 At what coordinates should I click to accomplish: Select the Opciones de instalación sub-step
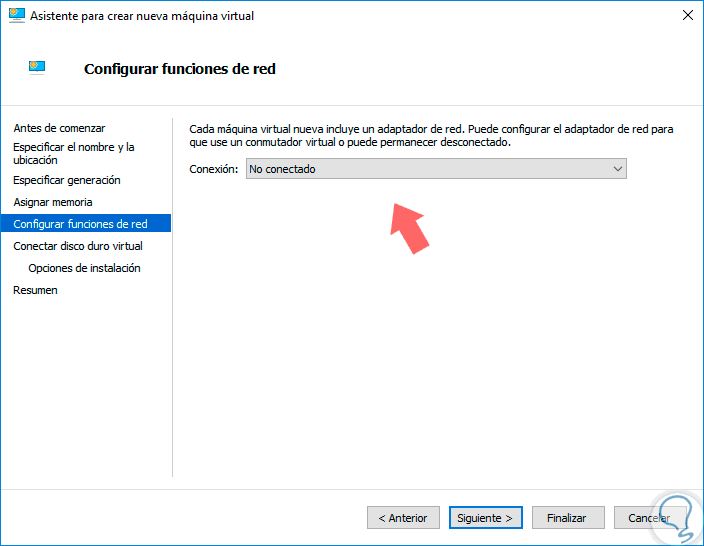[84, 268]
